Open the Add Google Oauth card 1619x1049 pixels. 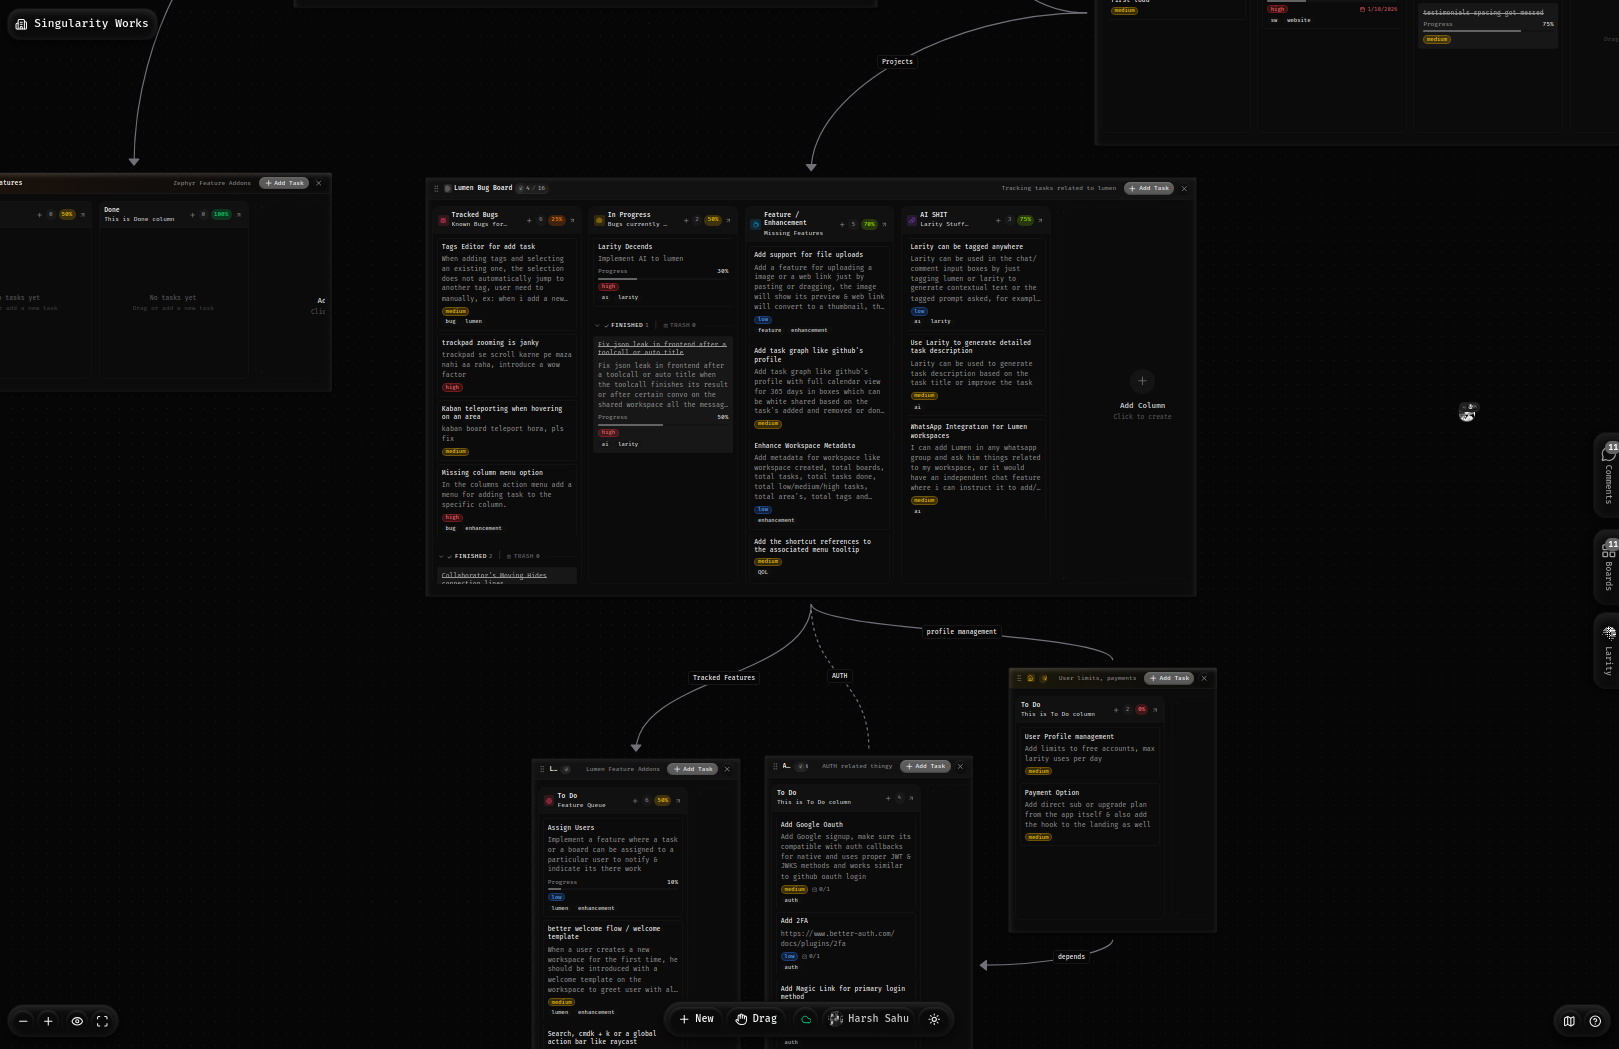[x=846, y=863]
